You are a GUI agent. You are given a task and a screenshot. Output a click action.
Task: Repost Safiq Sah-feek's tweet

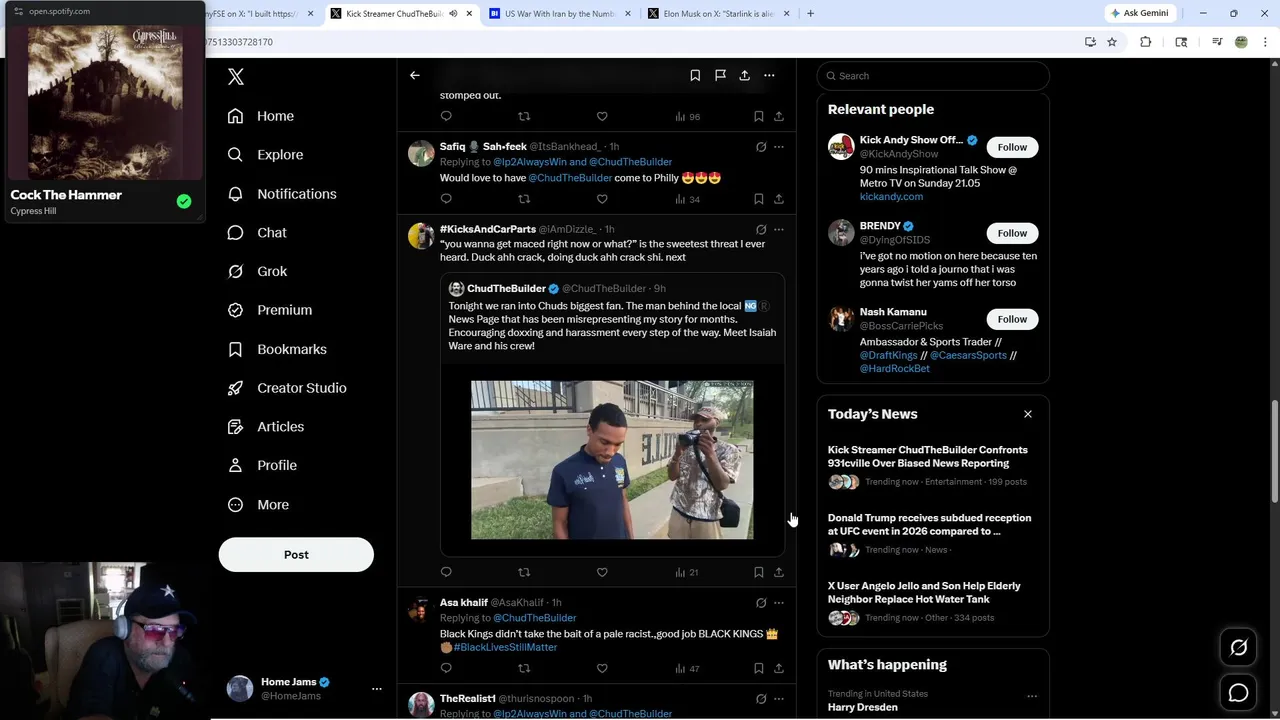click(524, 199)
